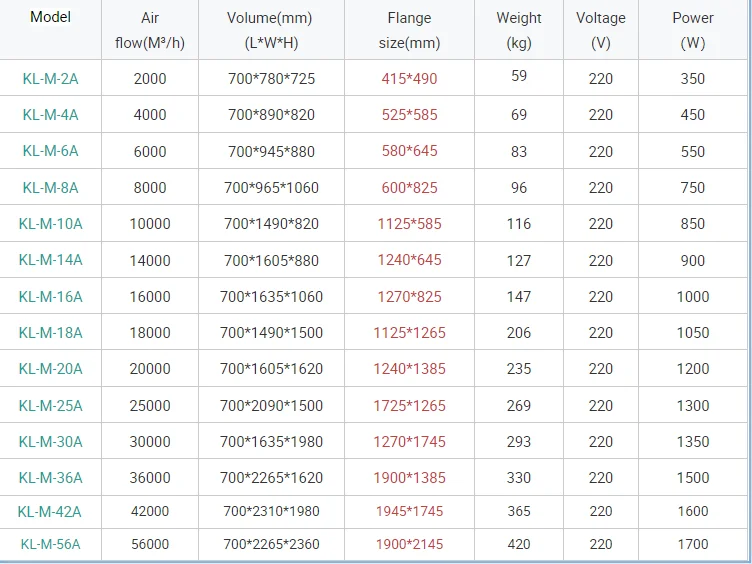This screenshot has height=564, width=752.
Task: Select the KL-M-56A model name
Action: [50, 545]
